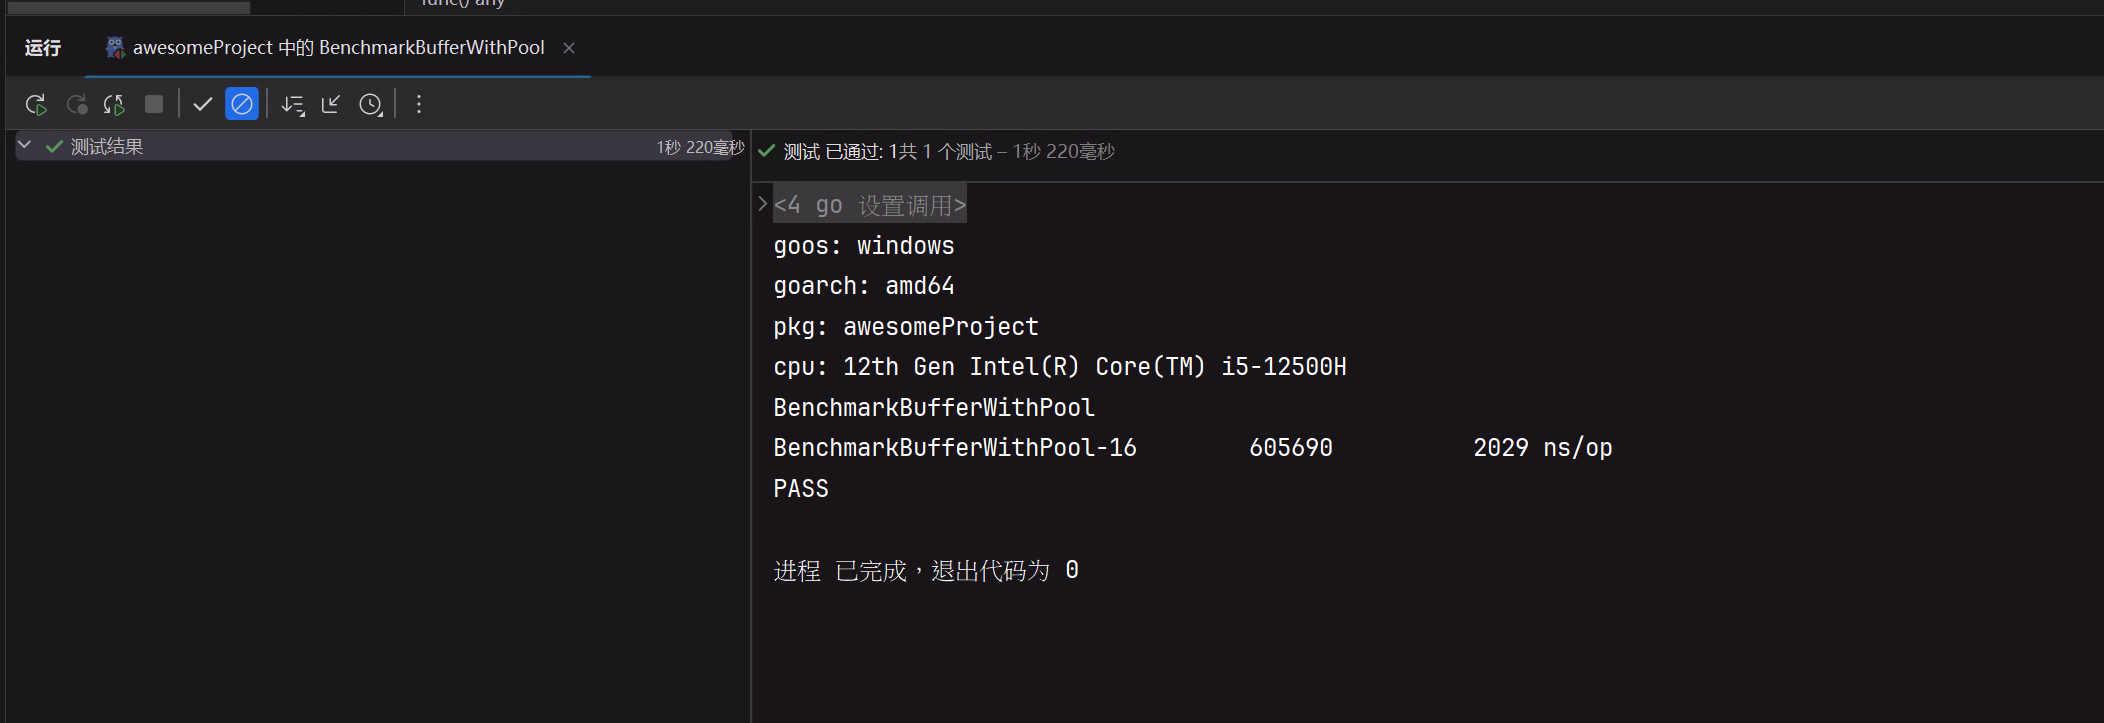Viewport: 2104px width, 723px height.
Task: Open the sort tests dropdown
Action: point(292,104)
